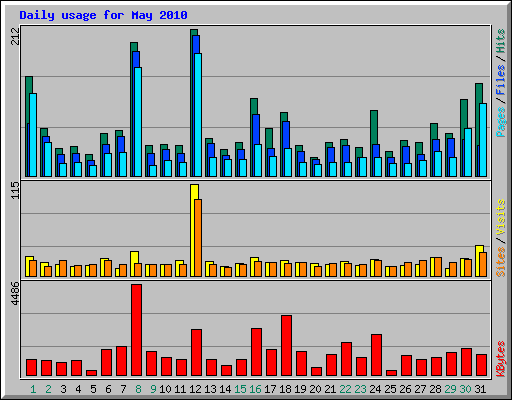Select day 24 on the x-axis
Screen dimensions: 512x400
pos(375,389)
